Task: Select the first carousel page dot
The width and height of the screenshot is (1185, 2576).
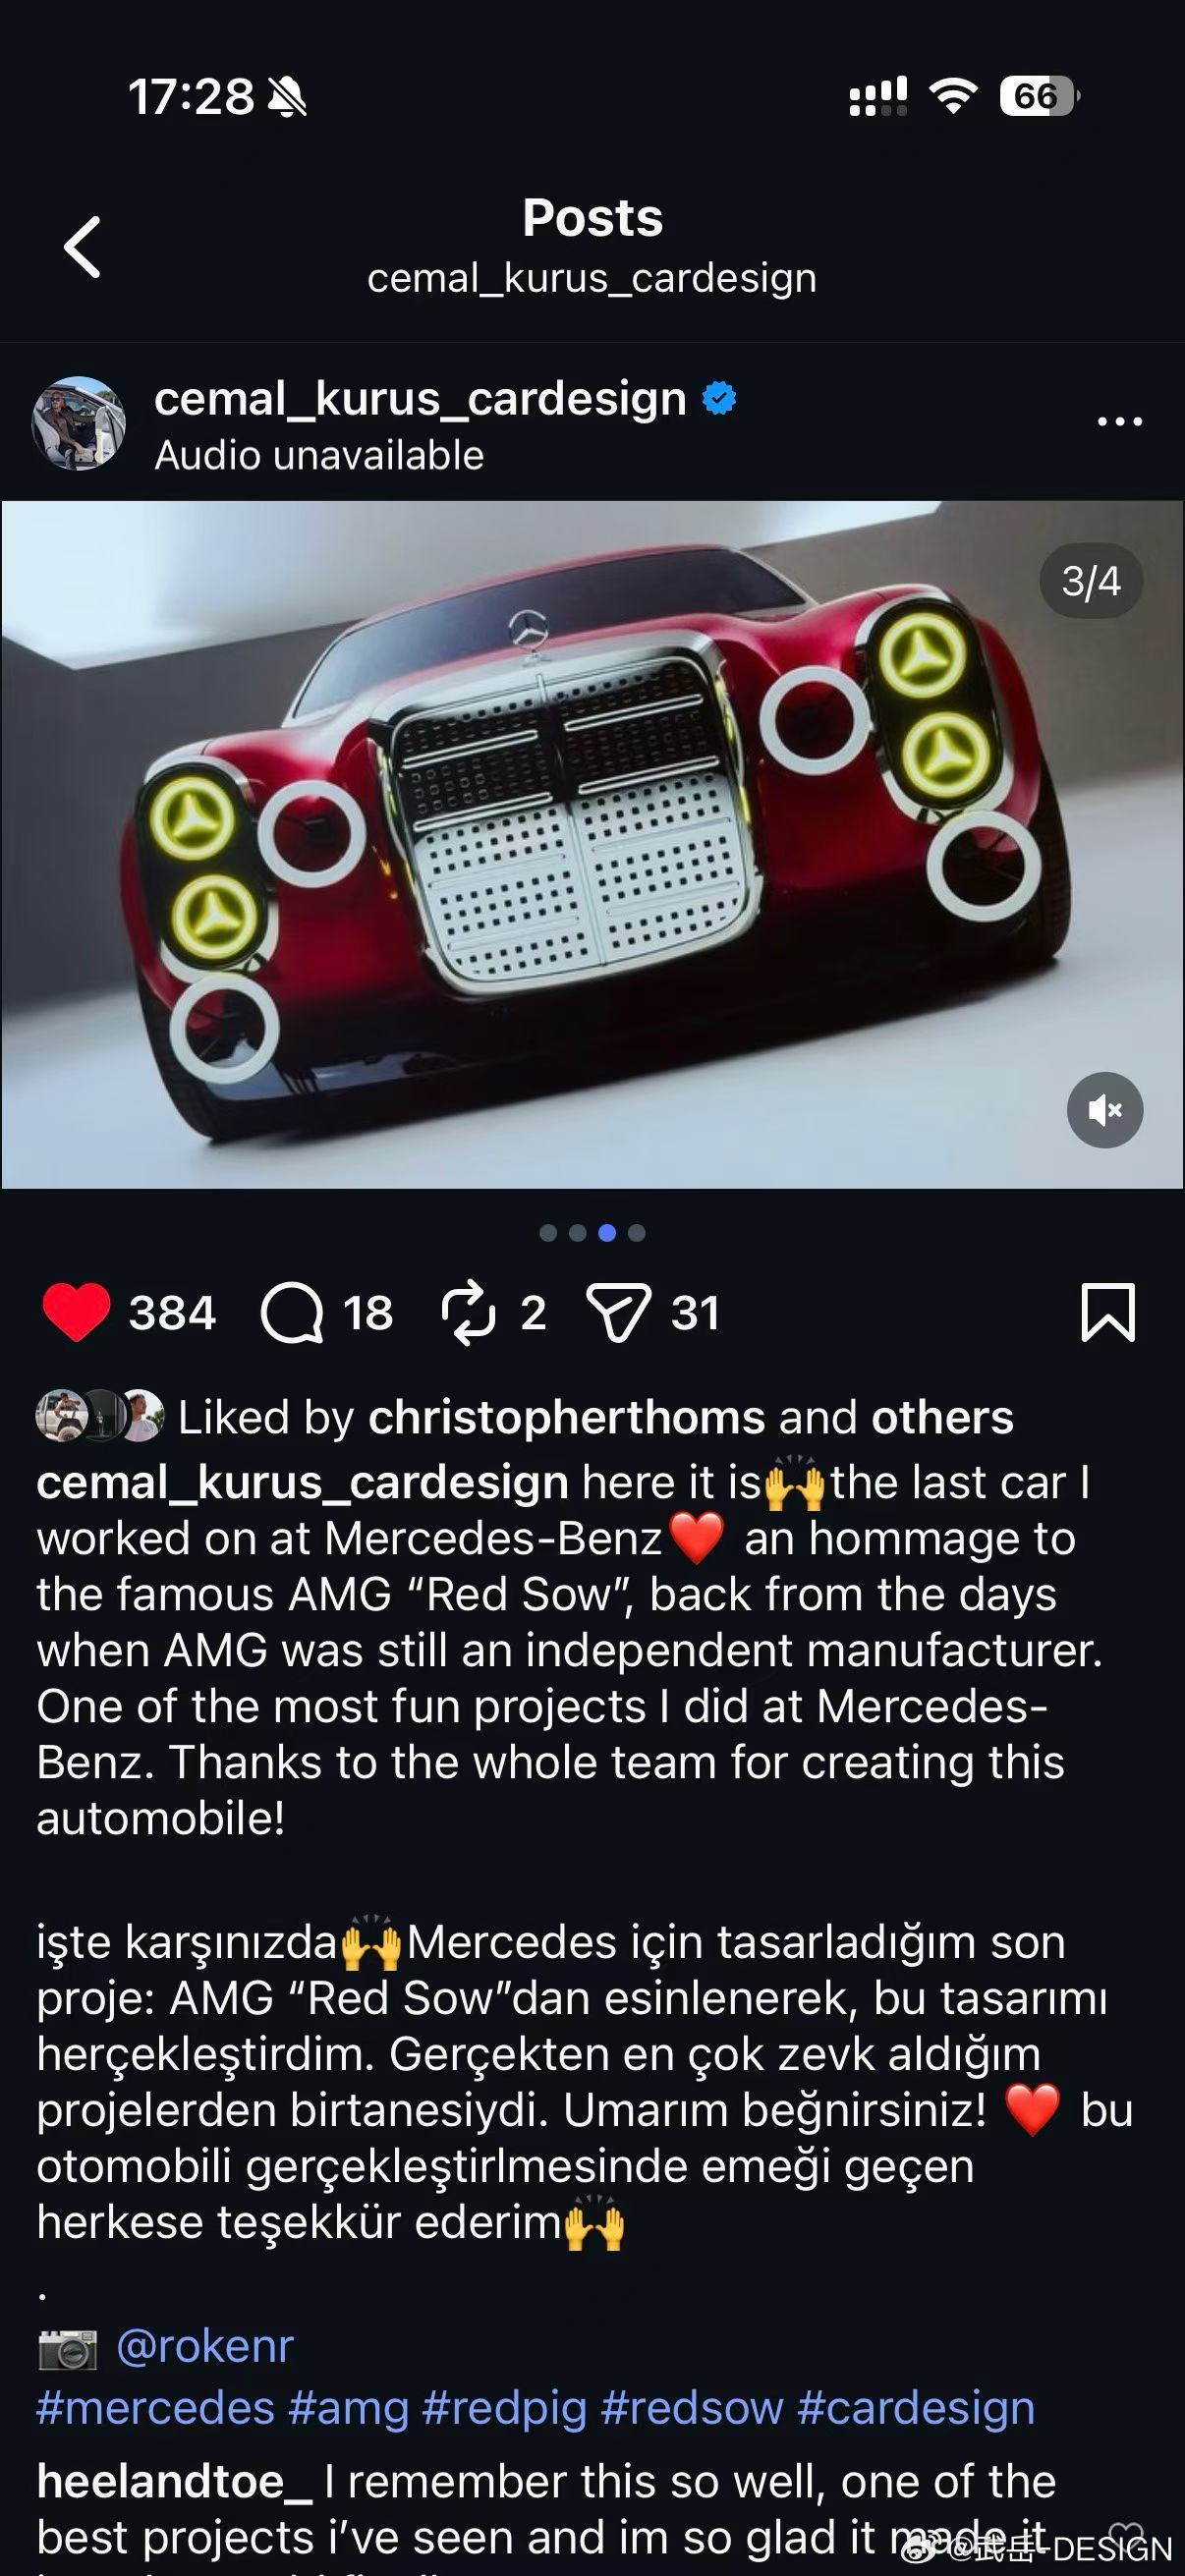Action: click(x=548, y=1233)
